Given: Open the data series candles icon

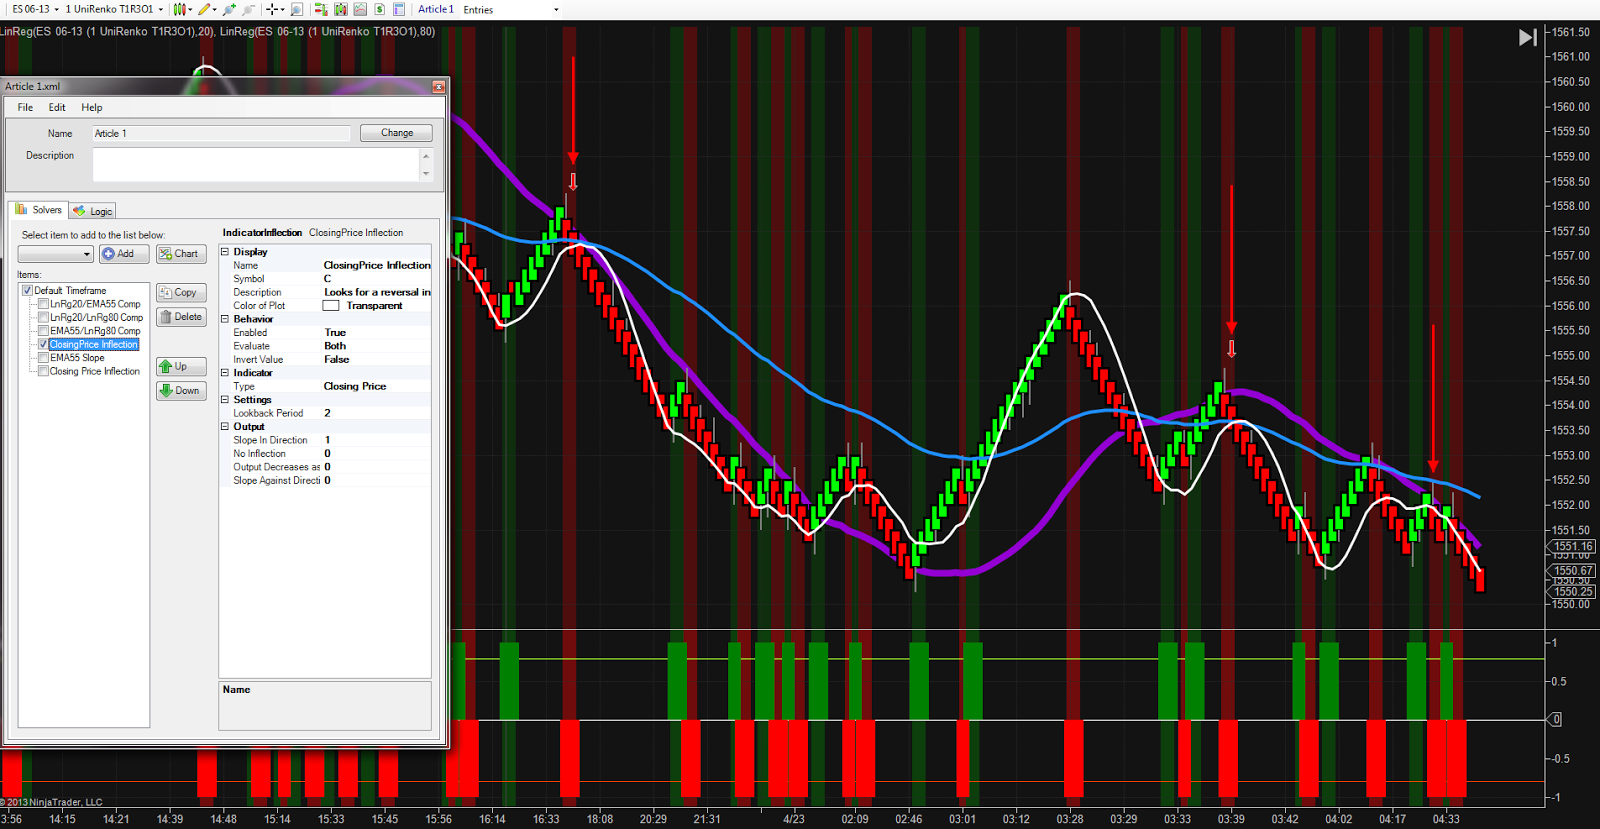Looking at the screenshot, I should 341,9.
